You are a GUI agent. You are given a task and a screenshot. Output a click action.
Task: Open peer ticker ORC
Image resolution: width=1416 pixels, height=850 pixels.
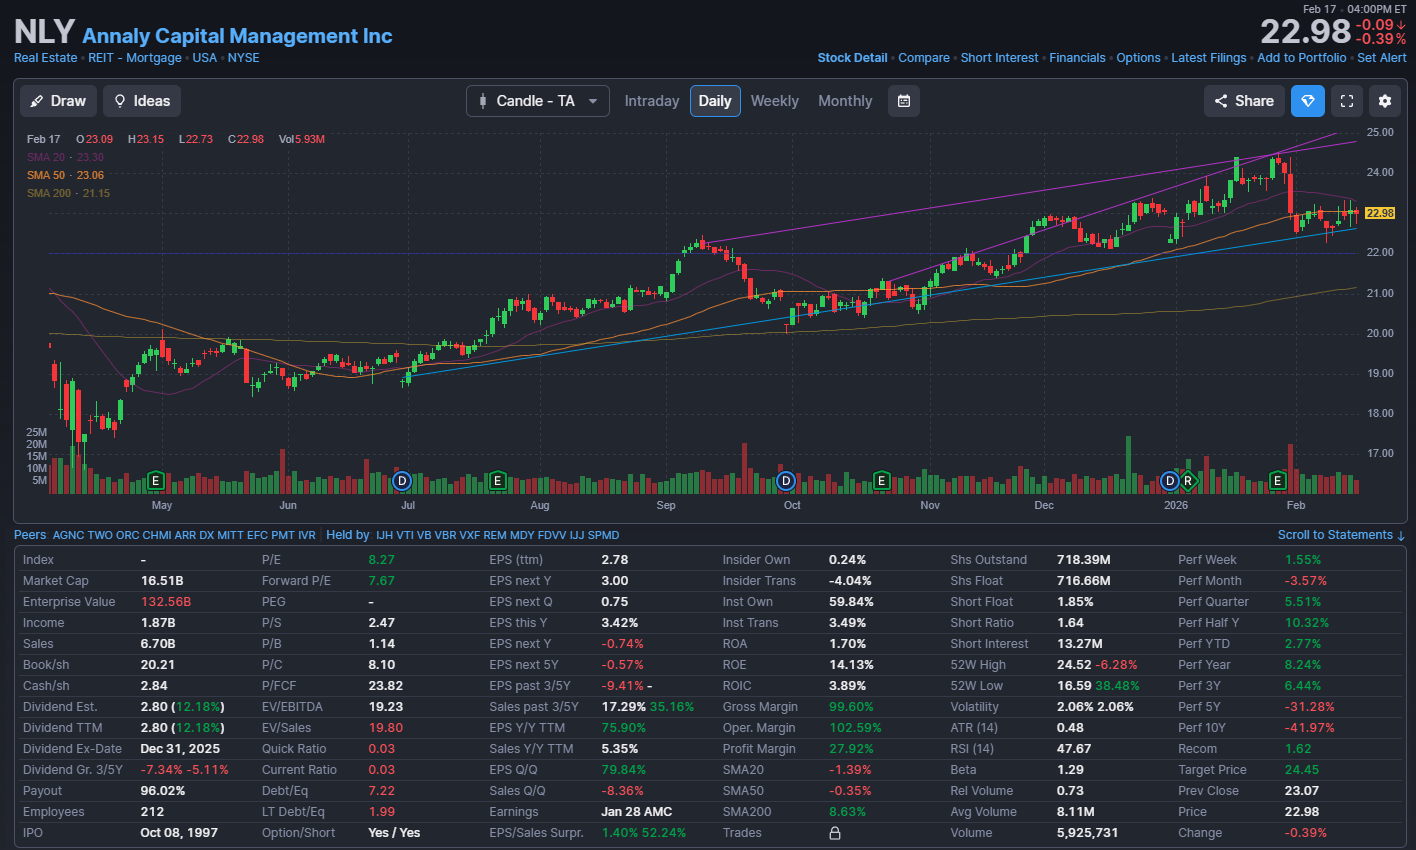[x=128, y=535]
